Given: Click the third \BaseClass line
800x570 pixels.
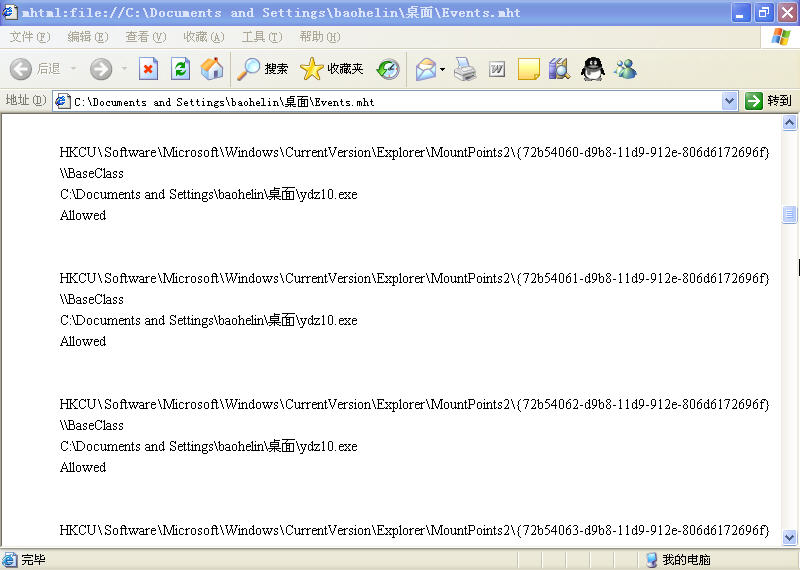Looking at the screenshot, I should [92, 426].
